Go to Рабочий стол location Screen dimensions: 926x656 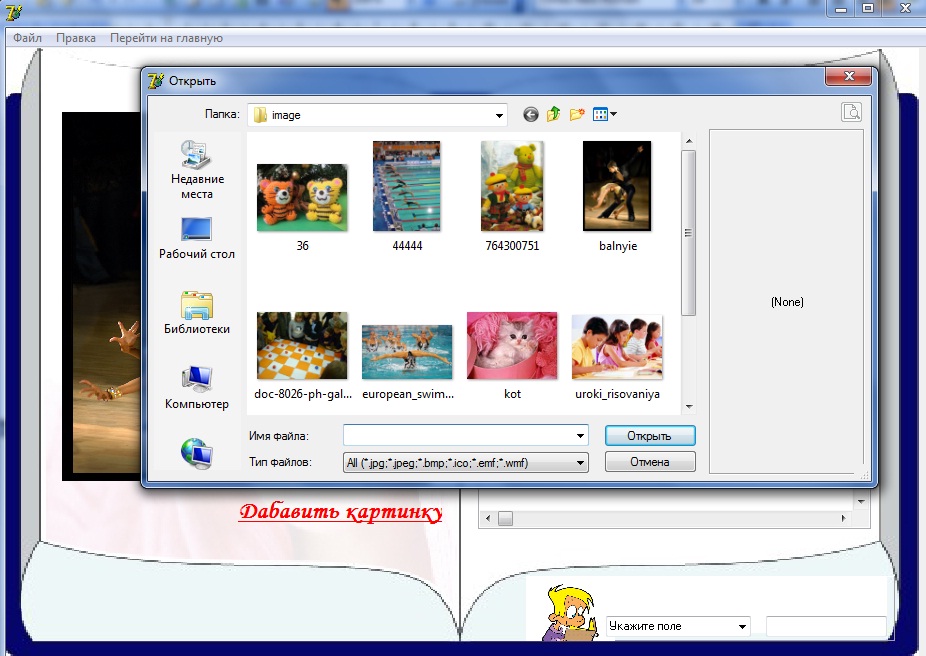(x=197, y=239)
